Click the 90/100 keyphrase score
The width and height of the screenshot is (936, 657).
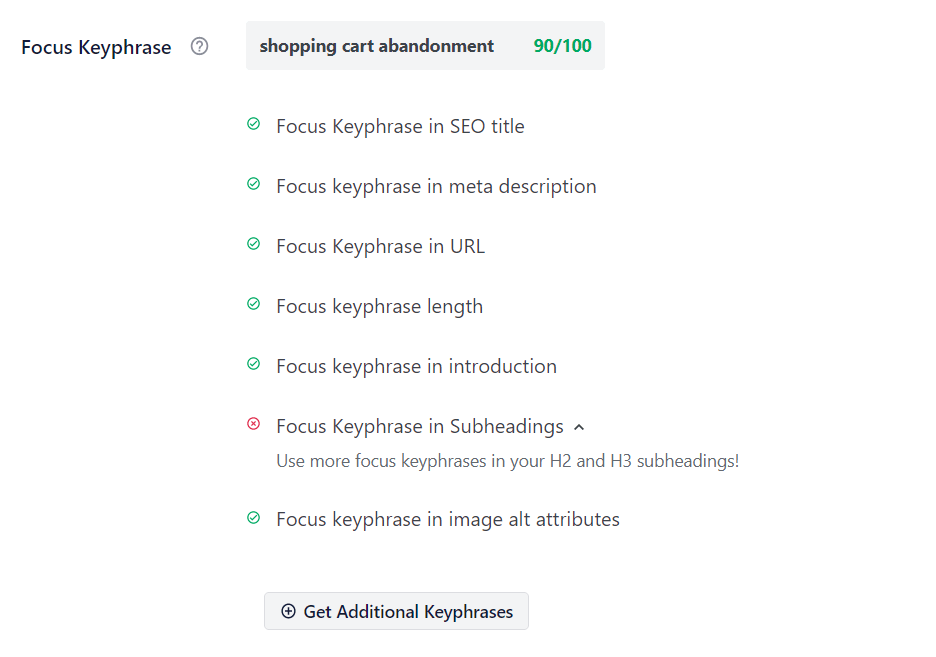[x=562, y=45]
